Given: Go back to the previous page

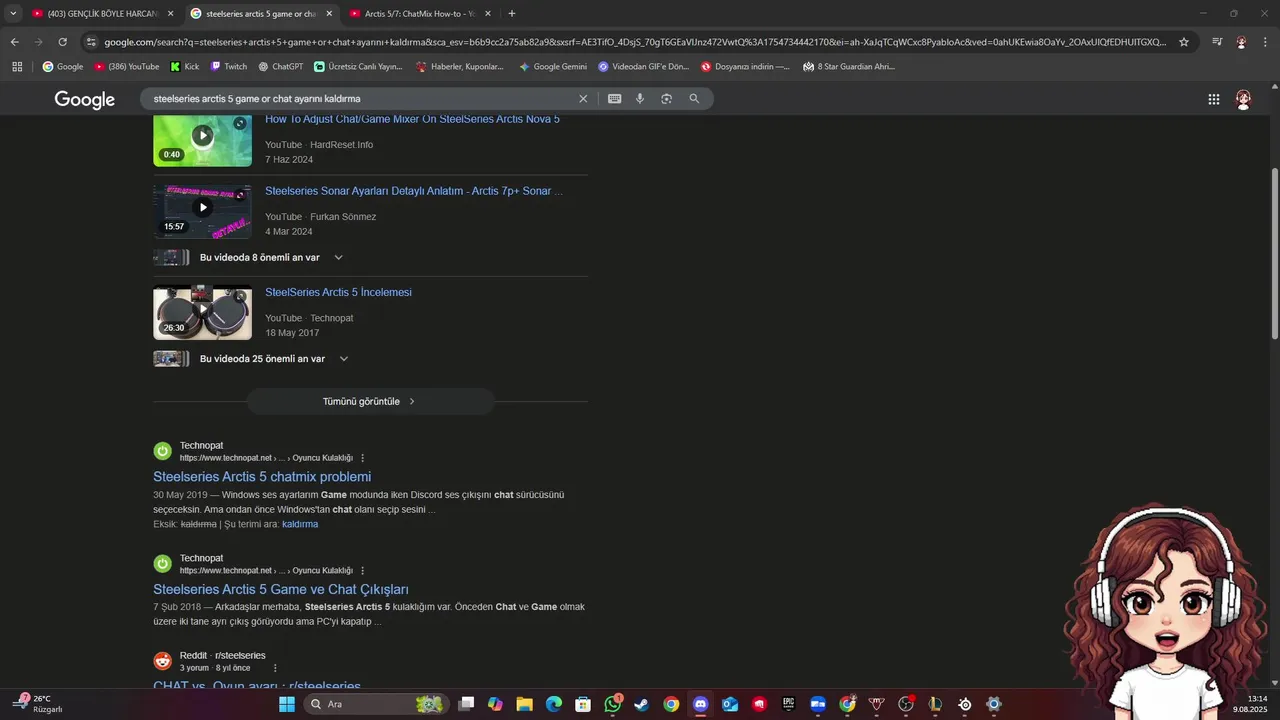Looking at the screenshot, I should pyautogui.click(x=14, y=42).
